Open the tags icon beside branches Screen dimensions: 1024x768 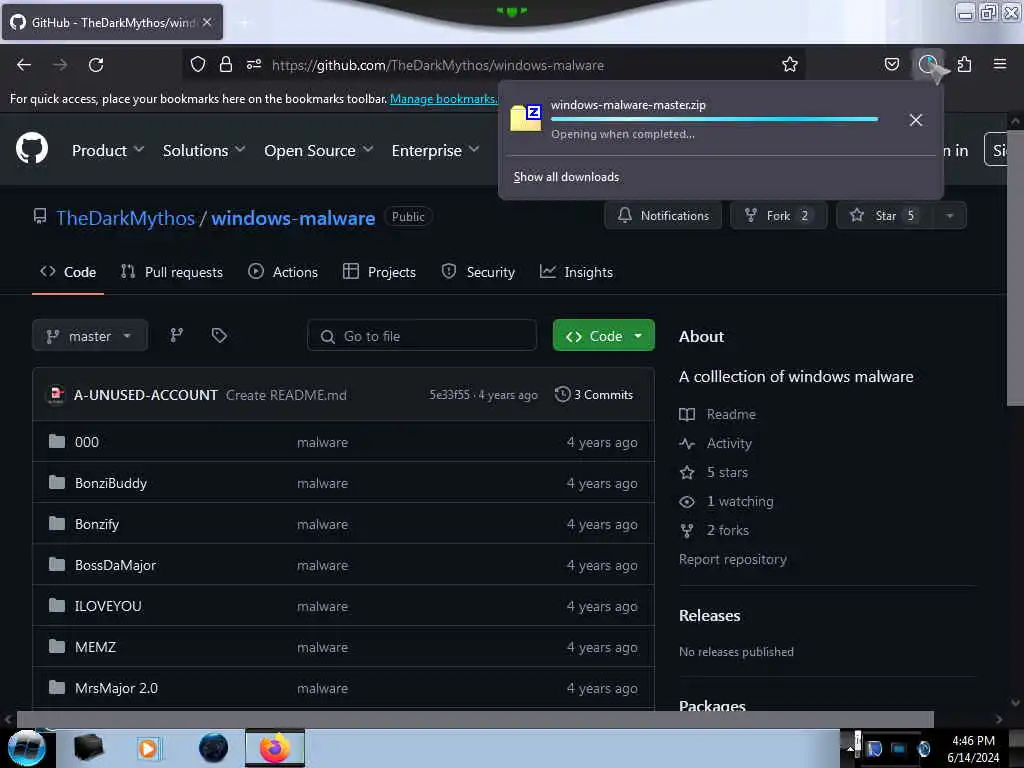click(x=219, y=336)
